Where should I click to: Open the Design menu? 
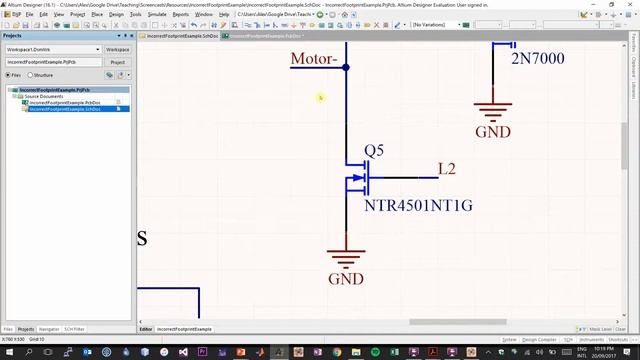[116, 14]
